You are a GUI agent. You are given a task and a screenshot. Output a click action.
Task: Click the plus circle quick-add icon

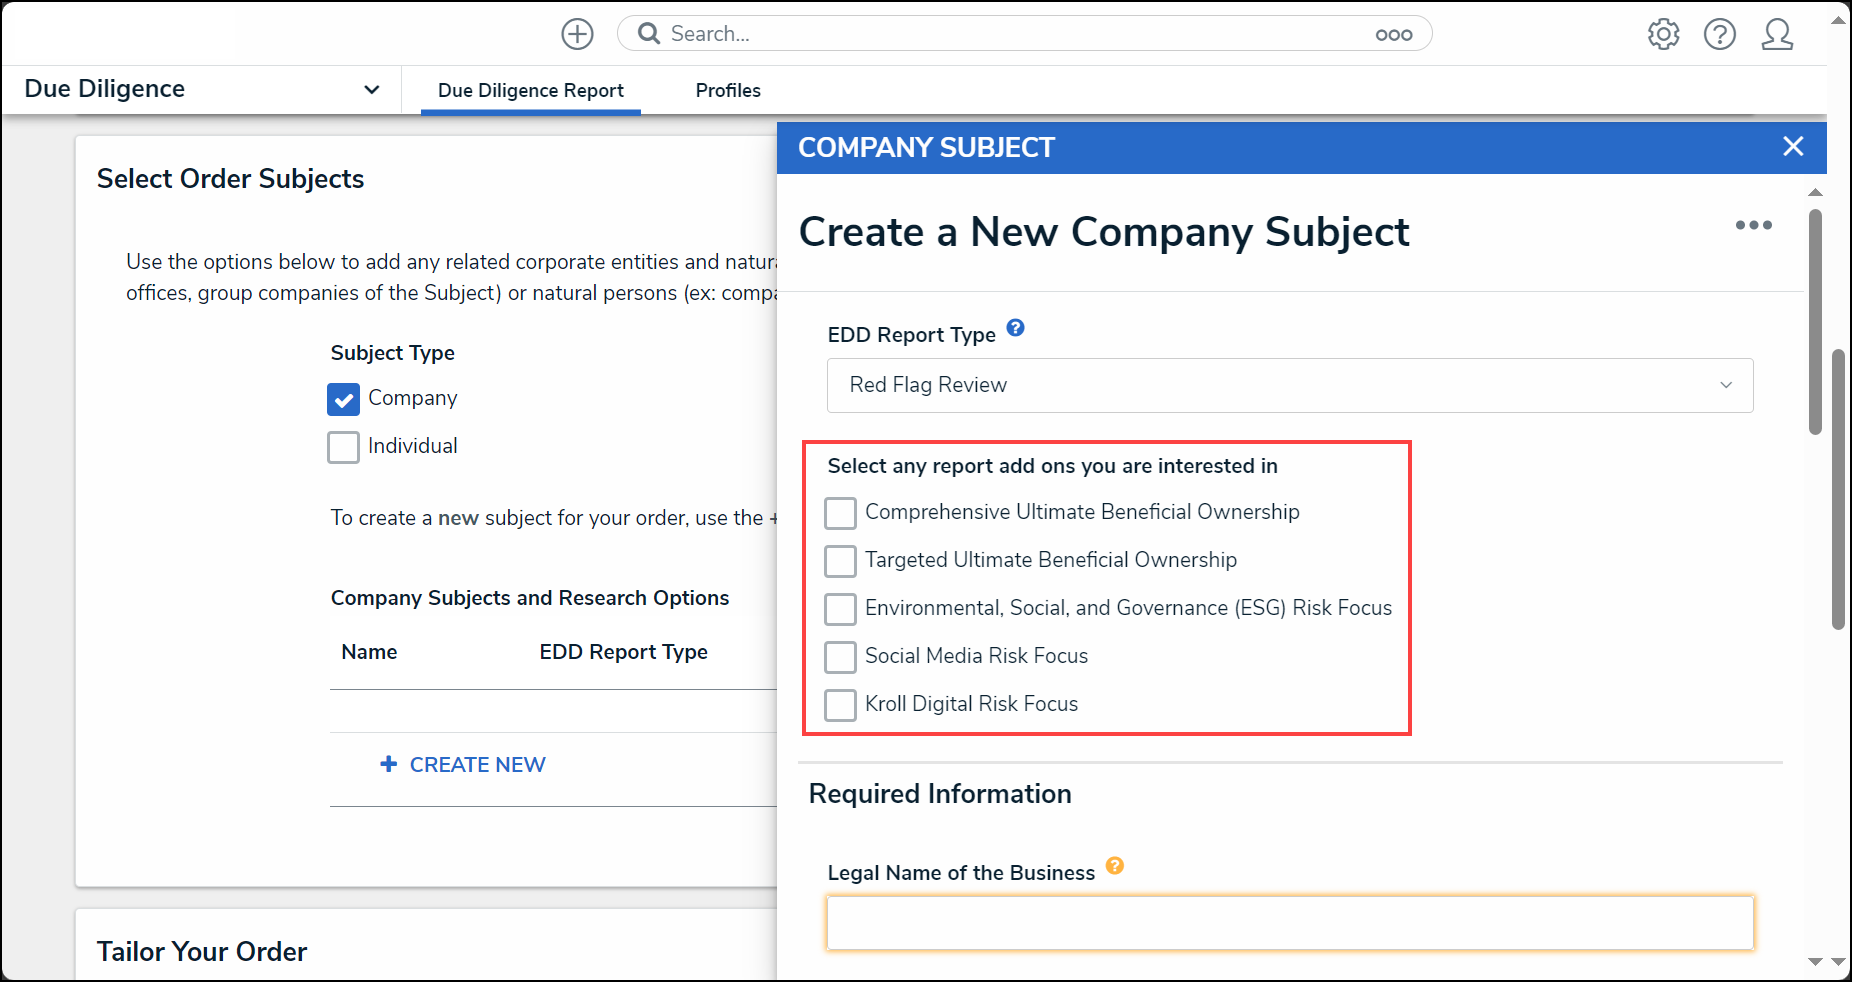click(577, 34)
